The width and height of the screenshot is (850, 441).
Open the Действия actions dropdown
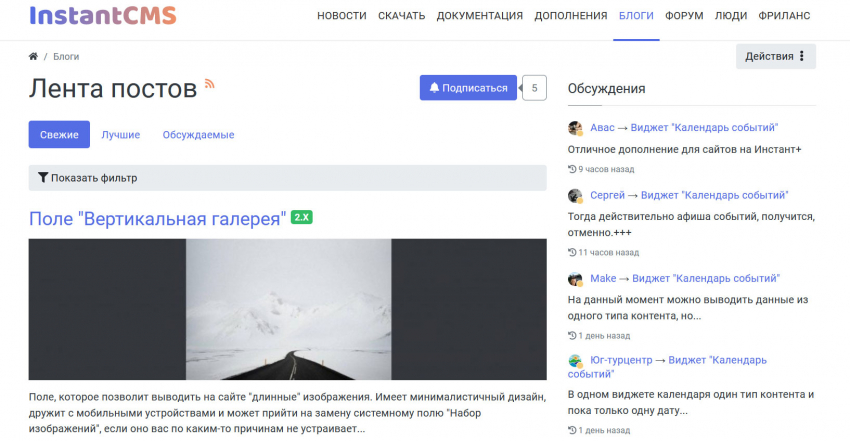pyautogui.click(x=775, y=56)
